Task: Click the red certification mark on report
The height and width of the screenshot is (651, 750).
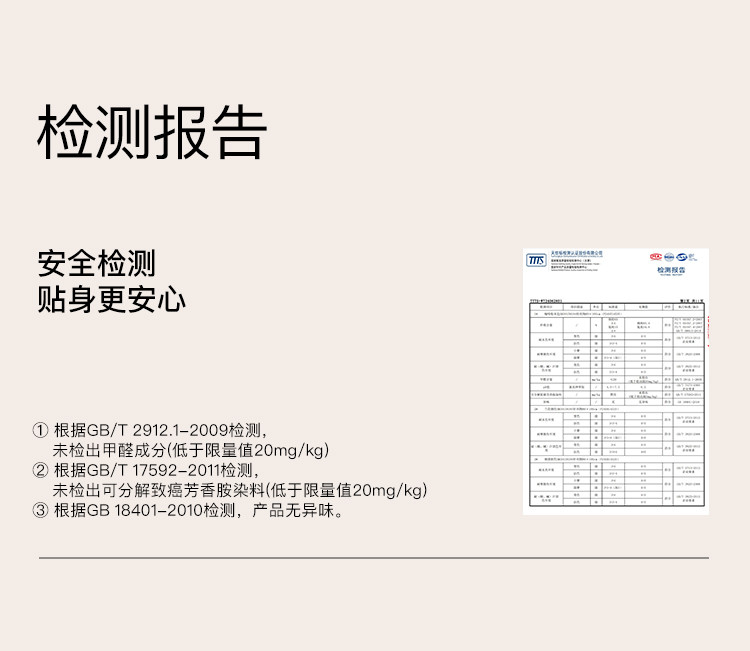Action: (x=657, y=257)
